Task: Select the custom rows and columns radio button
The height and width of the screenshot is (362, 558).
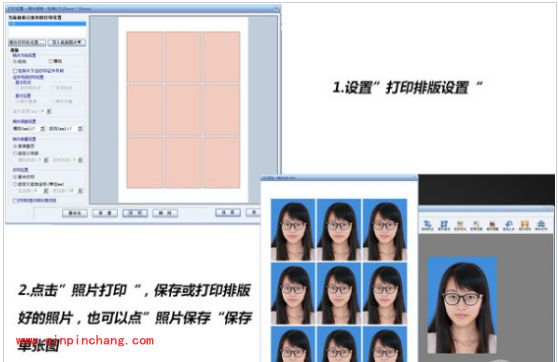Action: click(x=15, y=153)
